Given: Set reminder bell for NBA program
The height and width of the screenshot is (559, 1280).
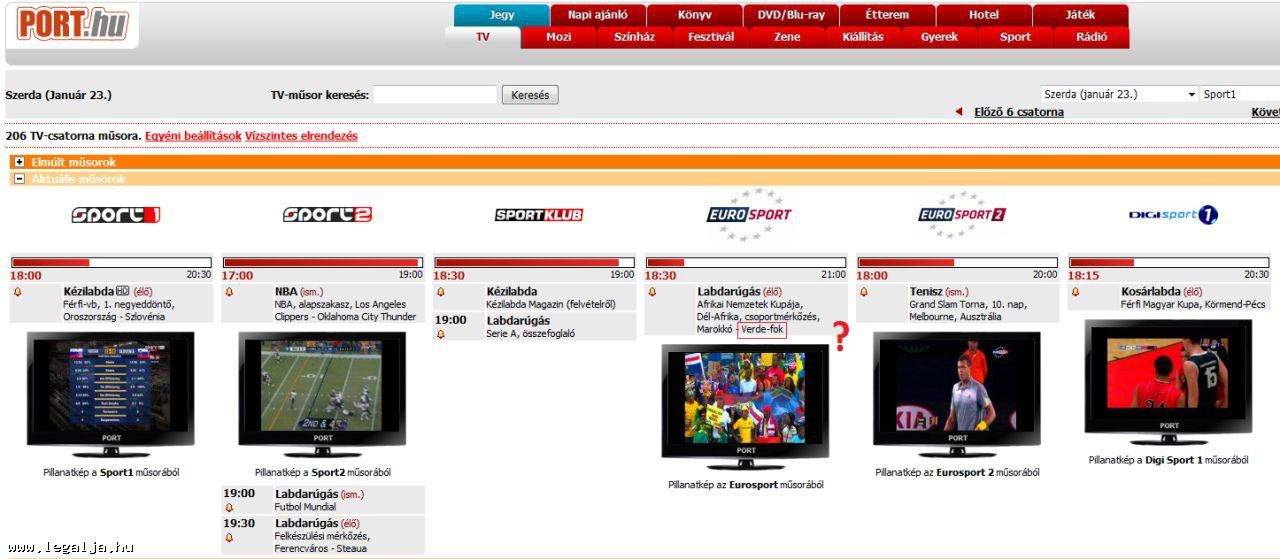Looking at the screenshot, I should pyautogui.click(x=229, y=292).
